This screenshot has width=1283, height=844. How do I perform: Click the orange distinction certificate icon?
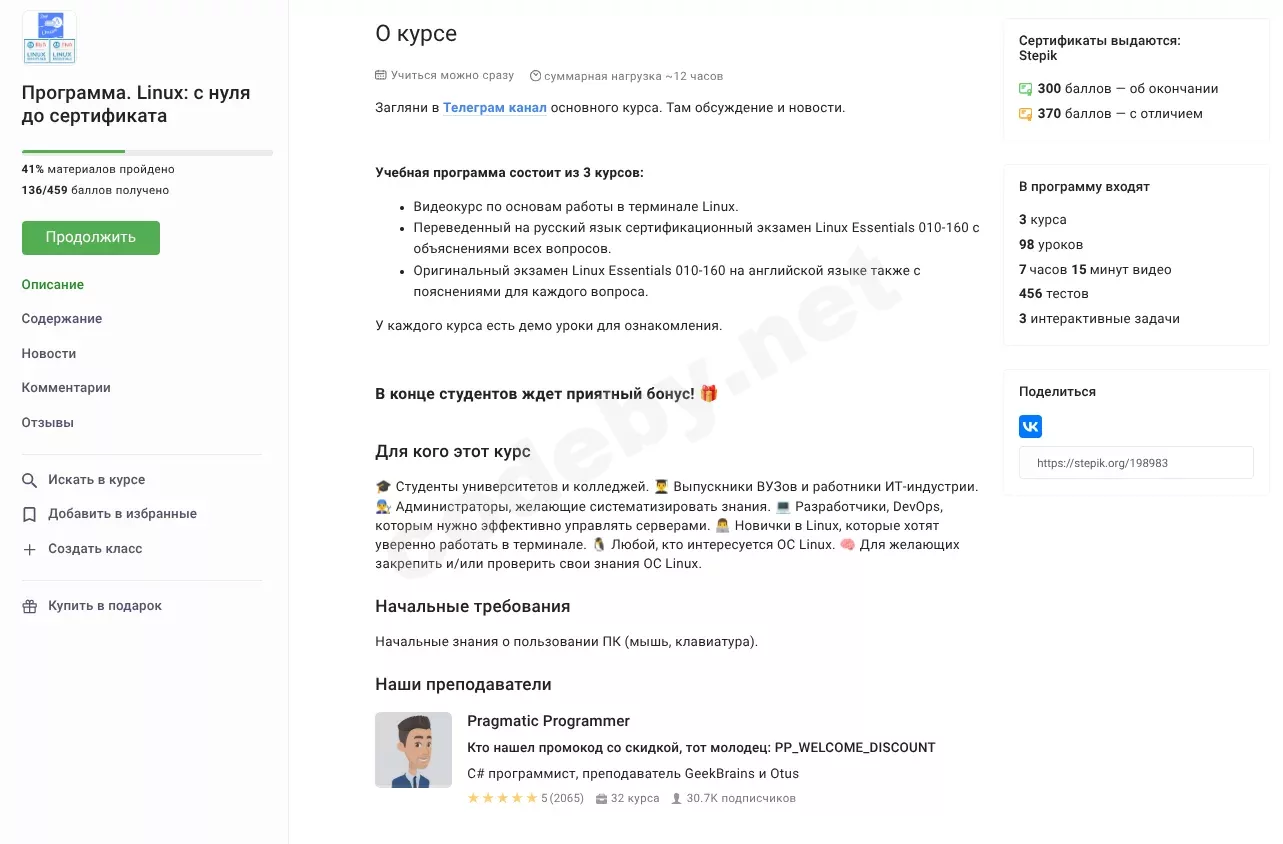tap(1025, 114)
